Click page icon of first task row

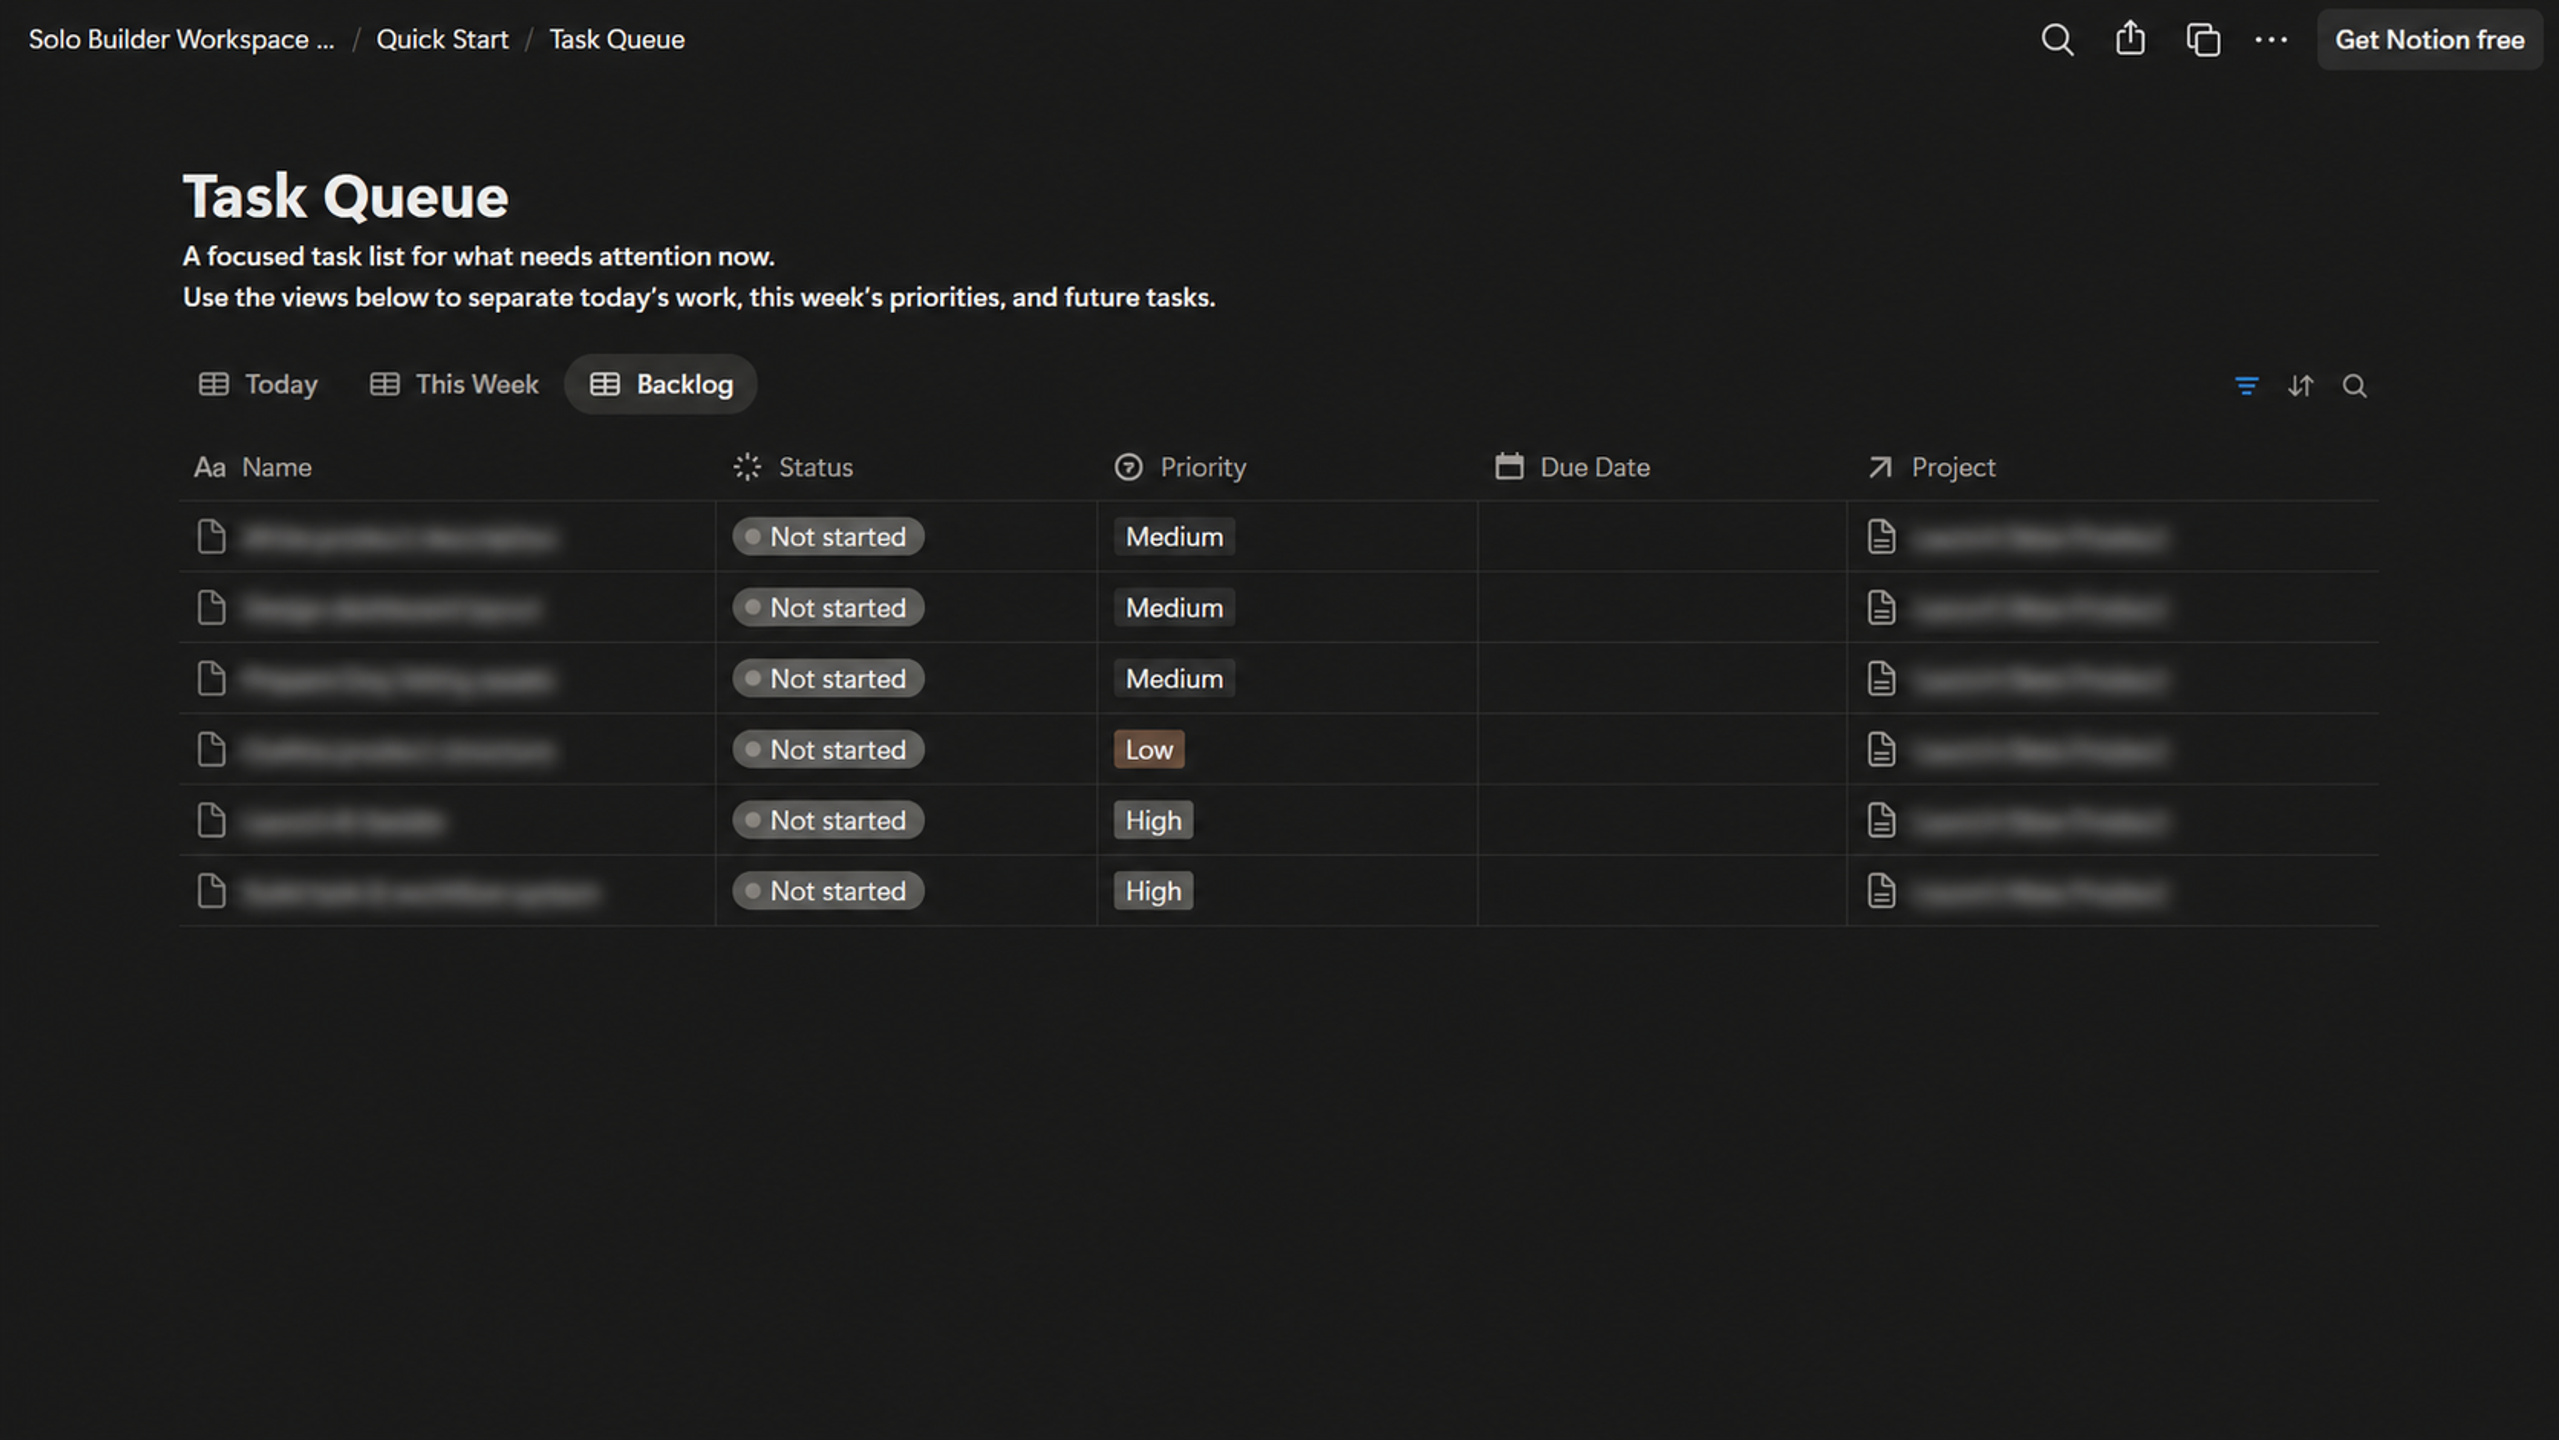coord(211,537)
